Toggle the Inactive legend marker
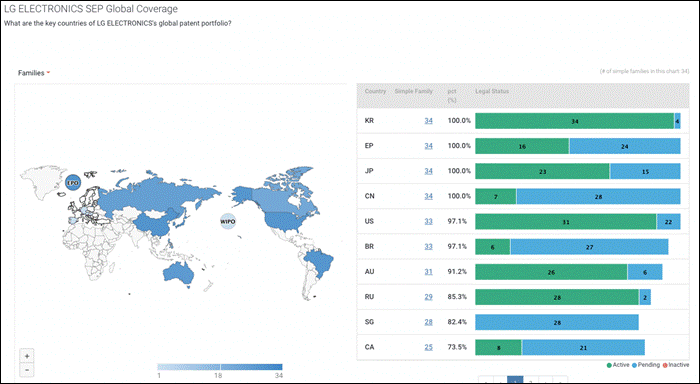 pyautogui.click(x=665, y=365)
